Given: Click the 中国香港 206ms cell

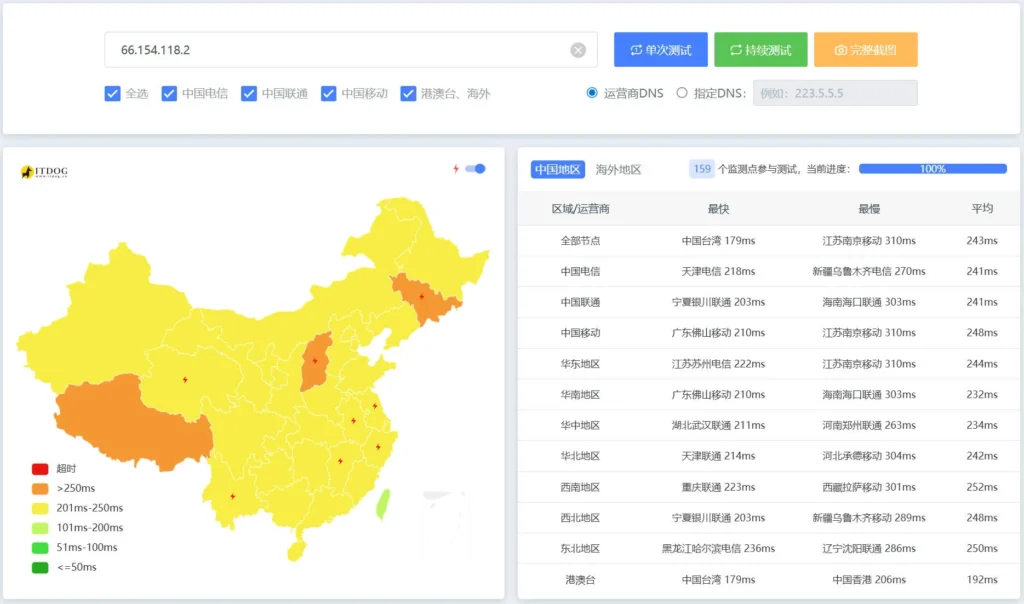Looking at the screenshot, I should point(869,579).
